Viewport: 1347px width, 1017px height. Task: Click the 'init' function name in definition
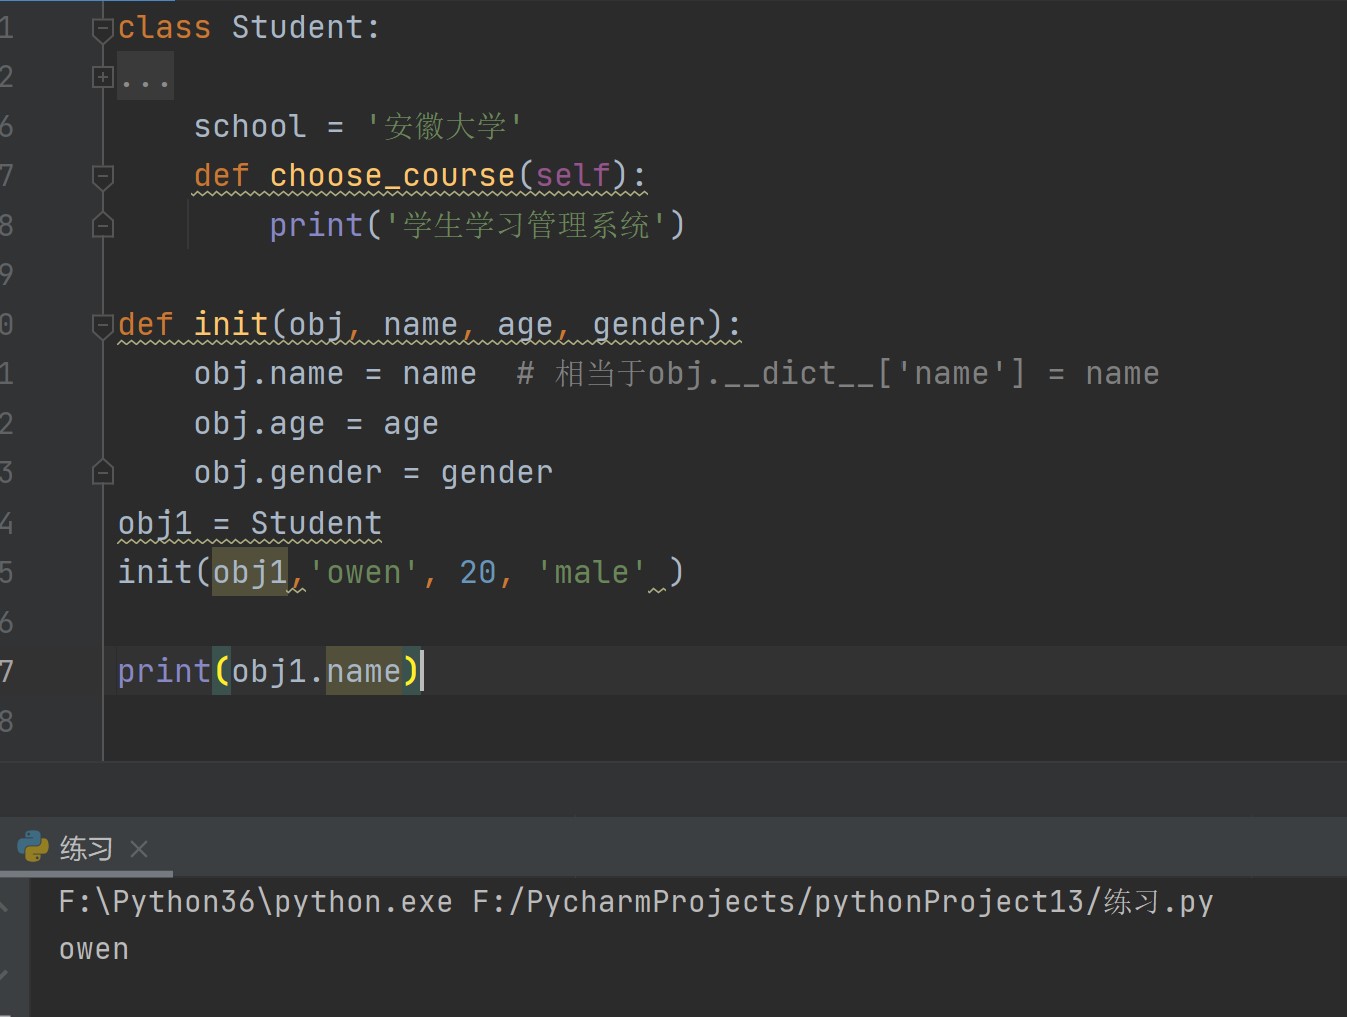click(x=230, y=325)
